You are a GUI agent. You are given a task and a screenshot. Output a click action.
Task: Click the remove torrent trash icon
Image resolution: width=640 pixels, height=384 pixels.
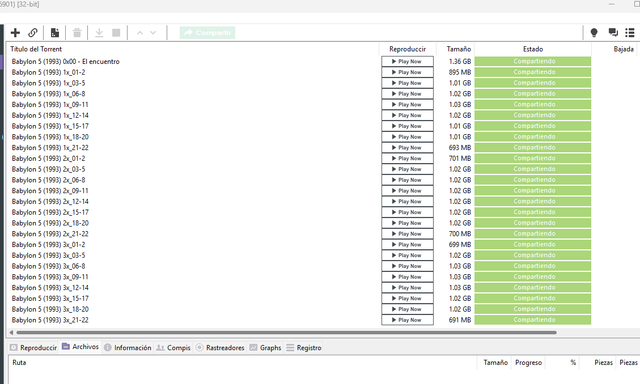point(77,33)
